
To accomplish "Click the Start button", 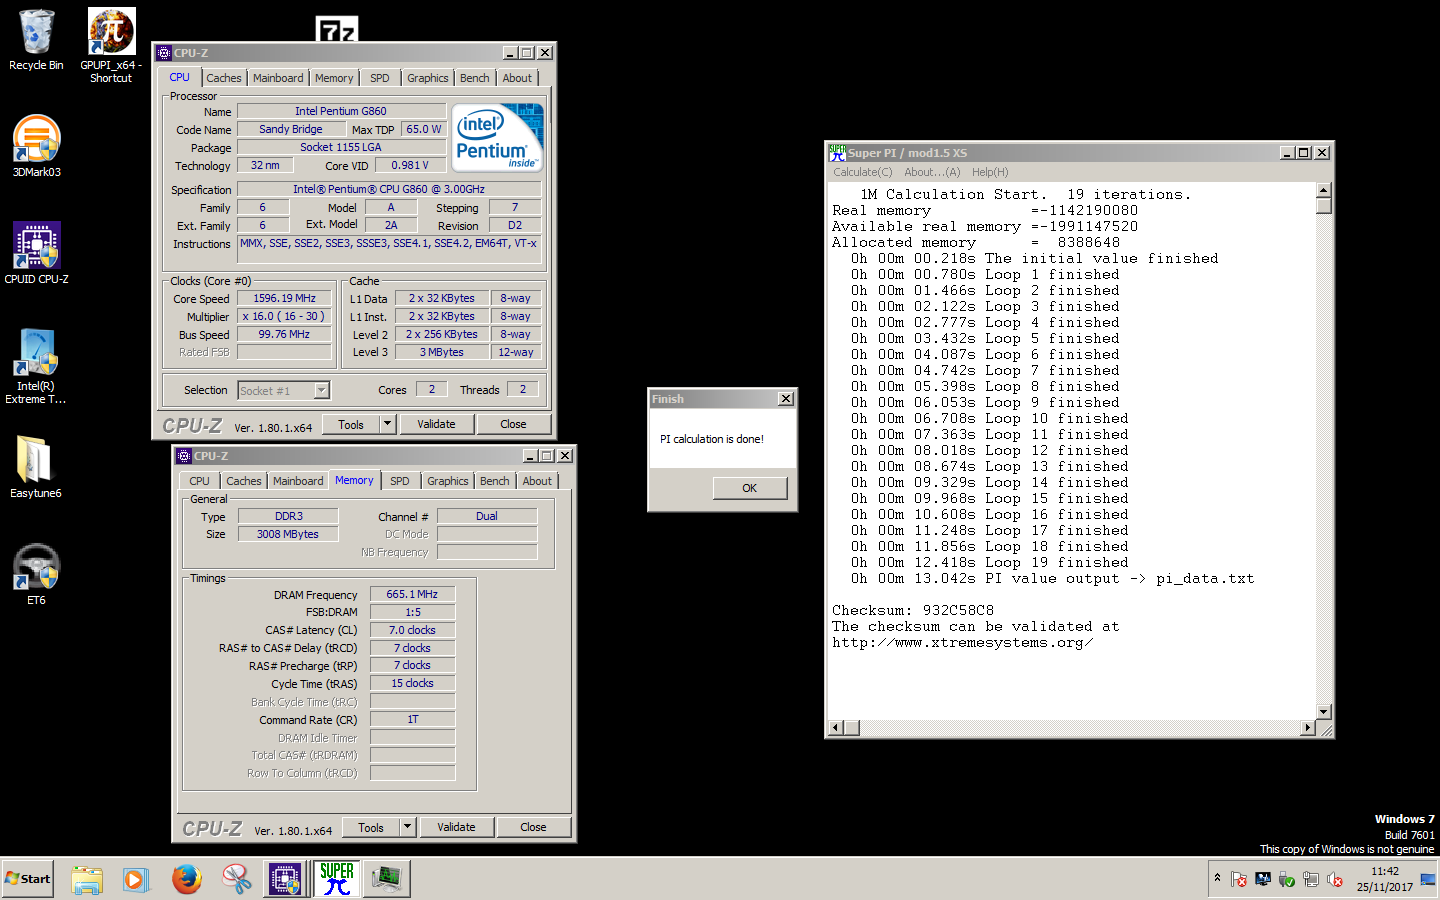I will [27, 879].
